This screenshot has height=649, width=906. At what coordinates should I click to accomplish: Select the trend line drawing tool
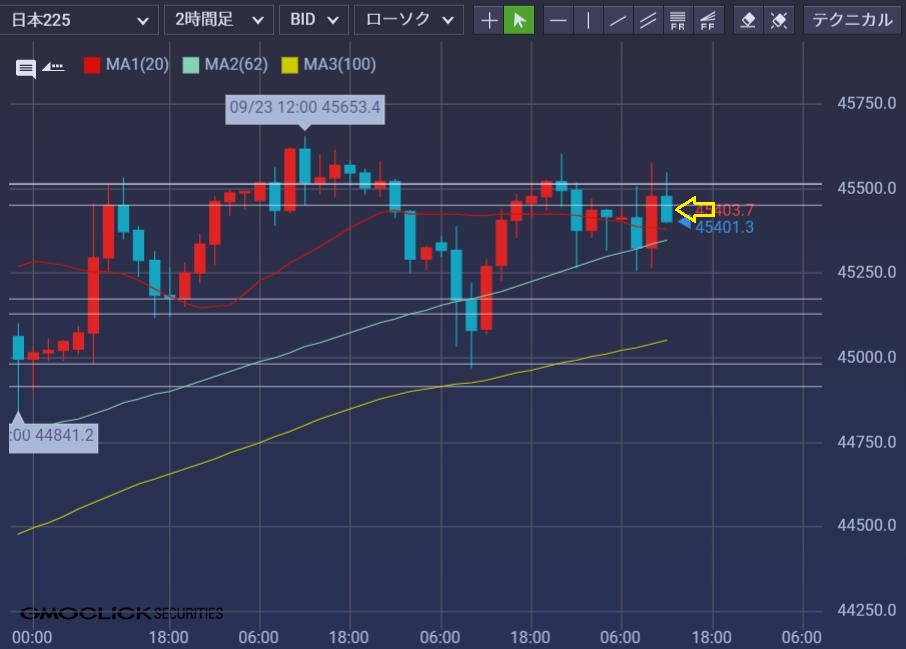(x=618, y=20)
